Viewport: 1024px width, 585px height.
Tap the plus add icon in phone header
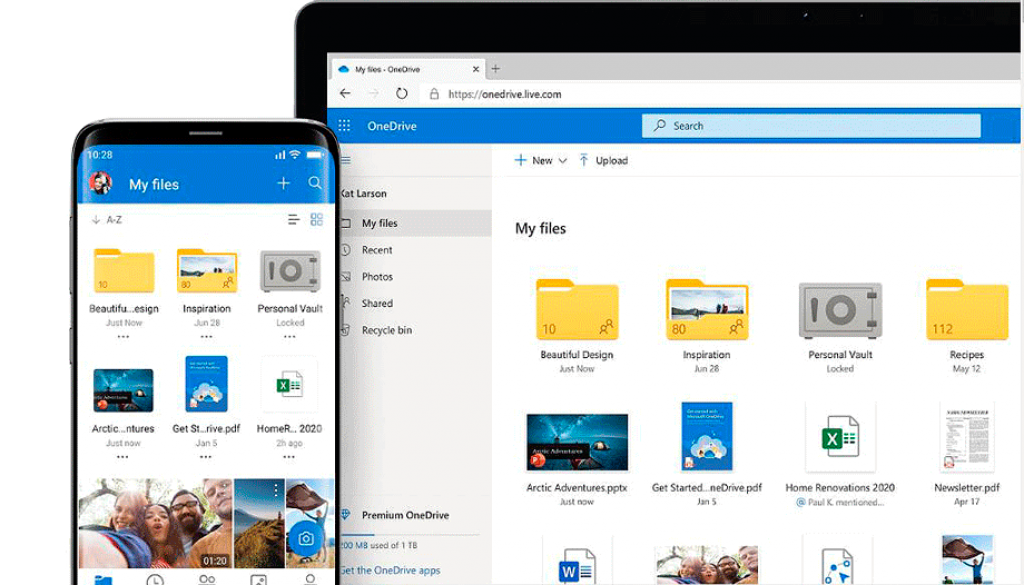pyautogui.click(x=283, y=183)
